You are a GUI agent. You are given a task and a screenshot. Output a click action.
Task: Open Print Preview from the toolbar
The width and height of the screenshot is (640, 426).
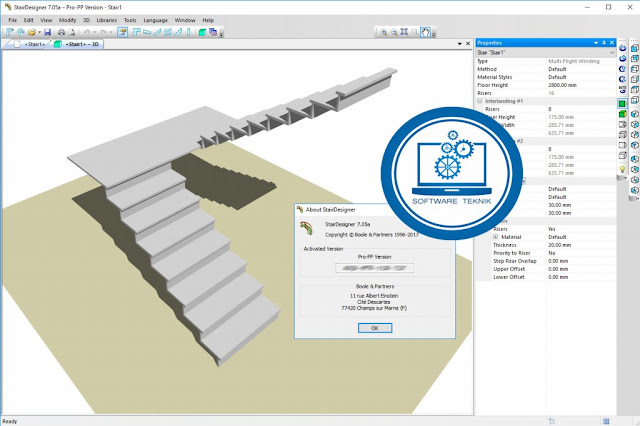pos(72,32)
